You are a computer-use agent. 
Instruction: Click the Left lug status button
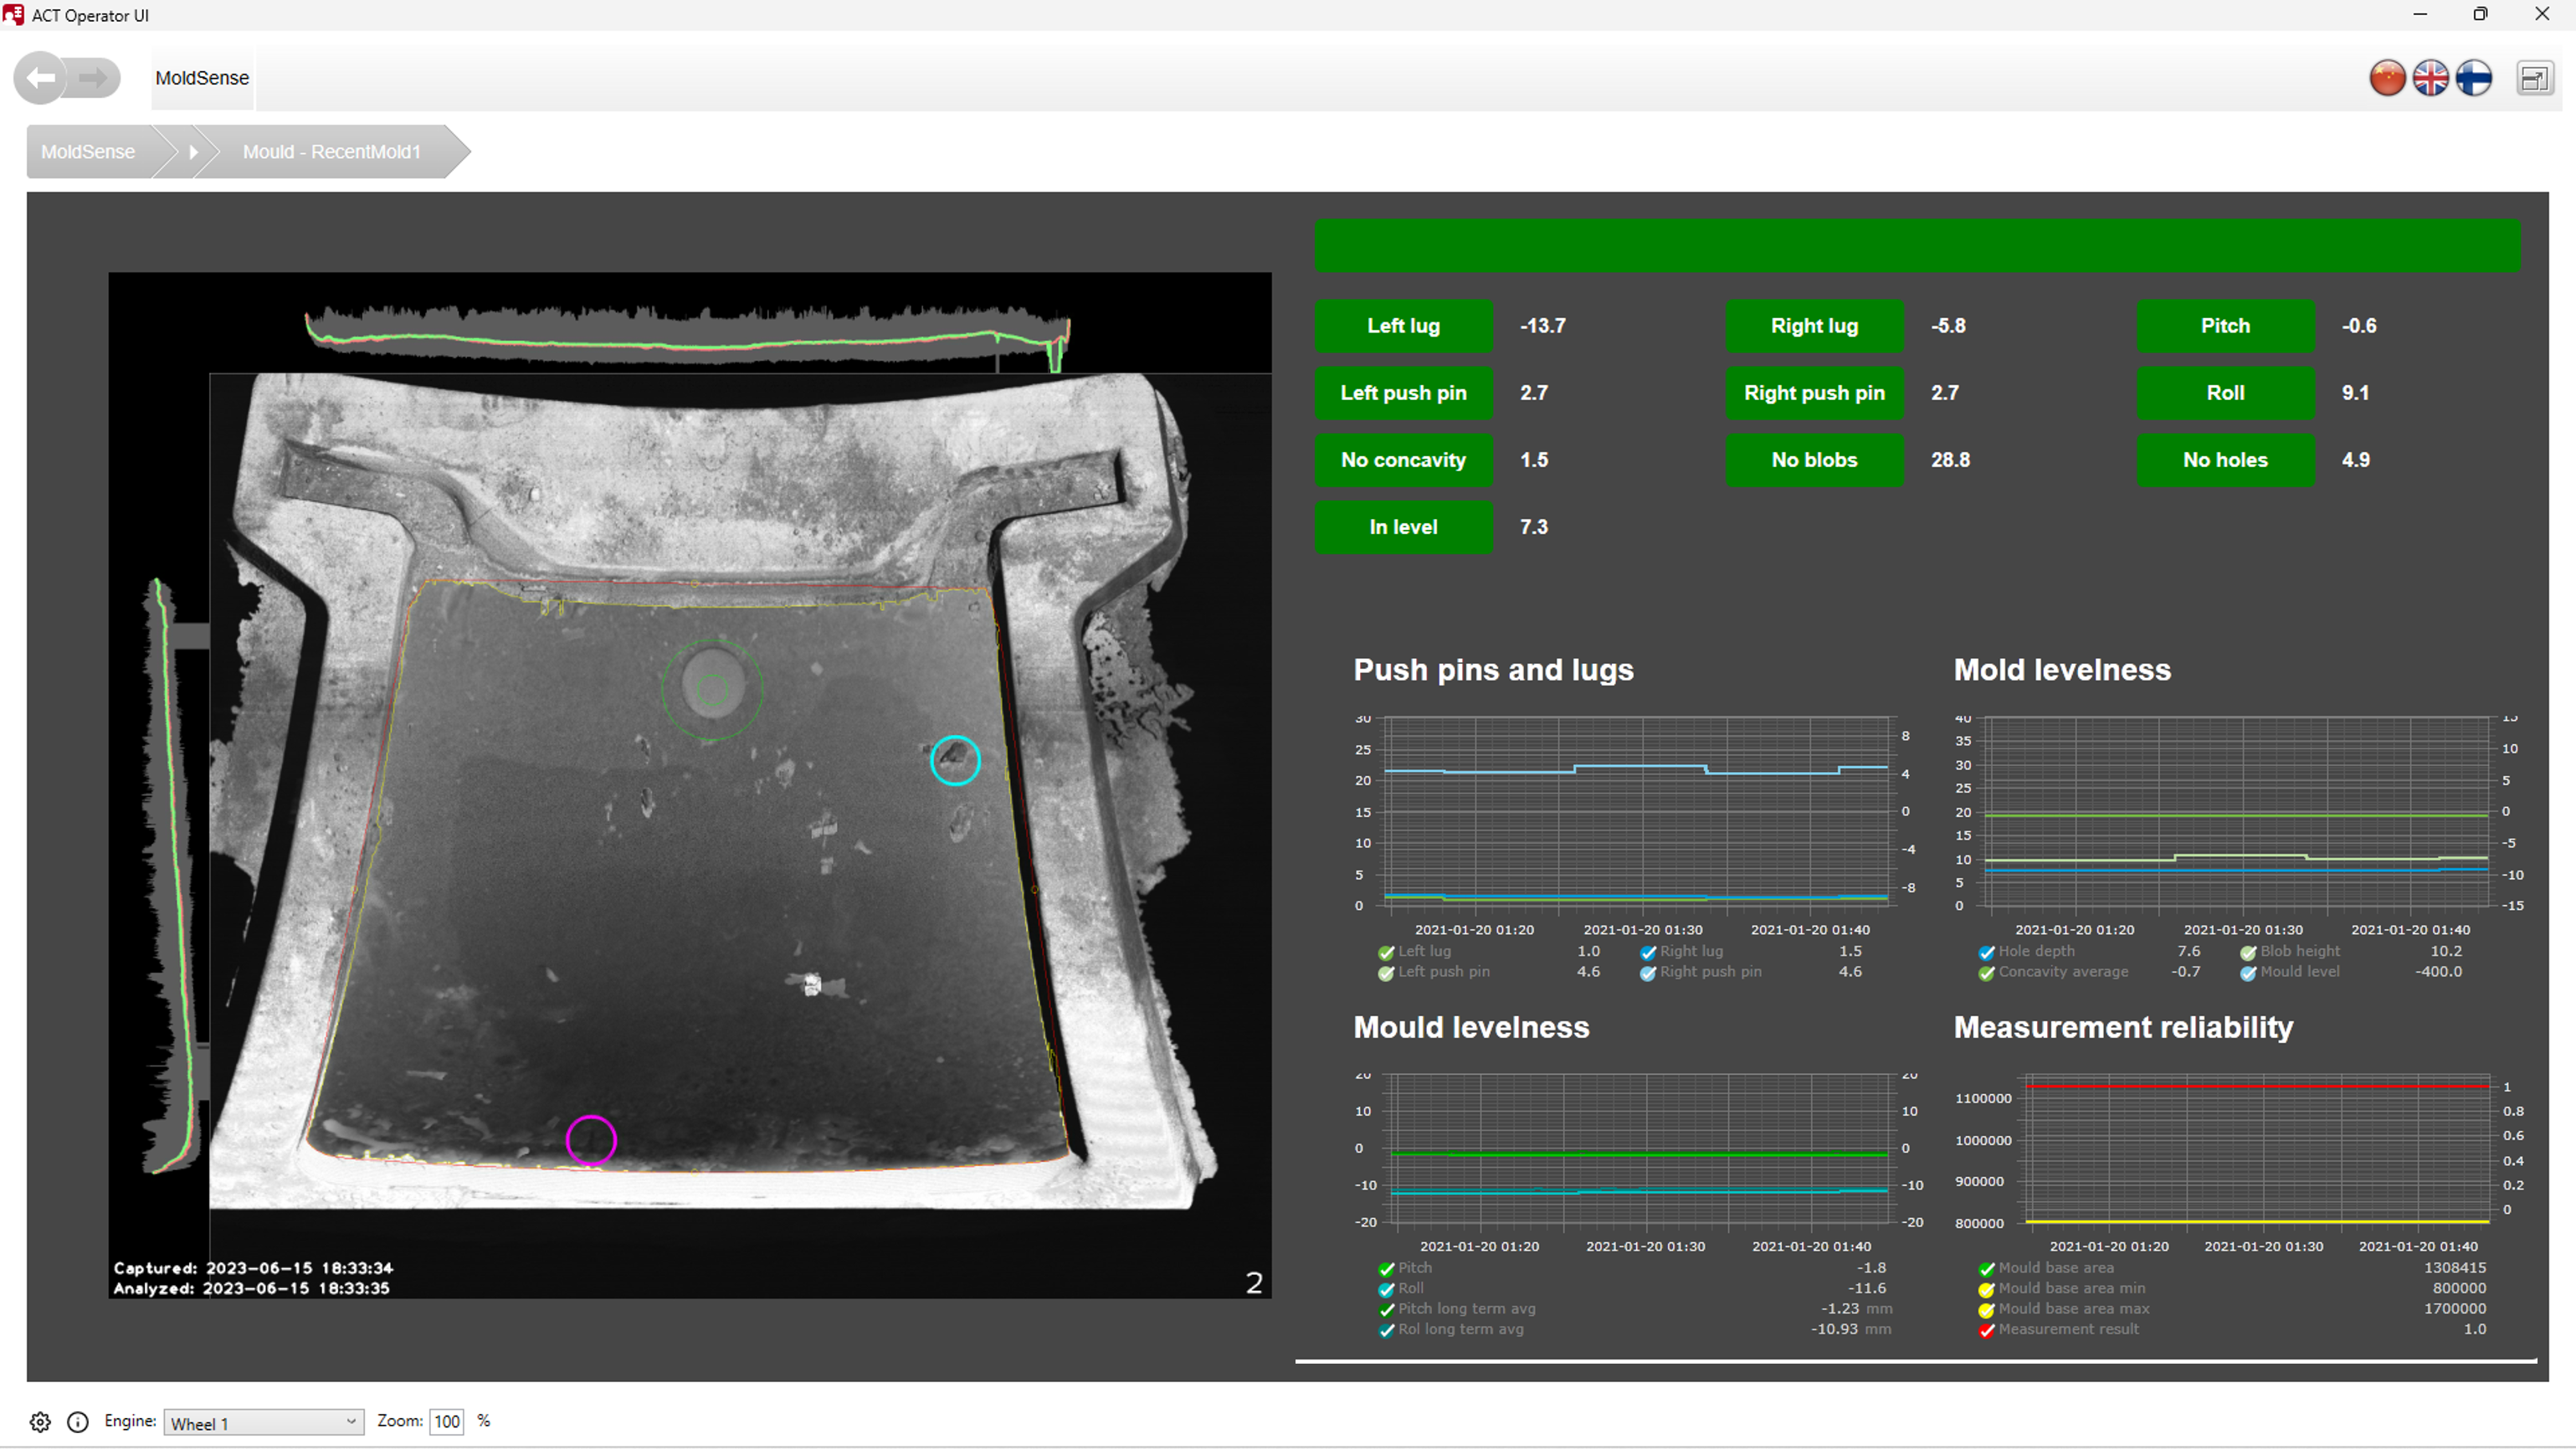point(1403,326)
